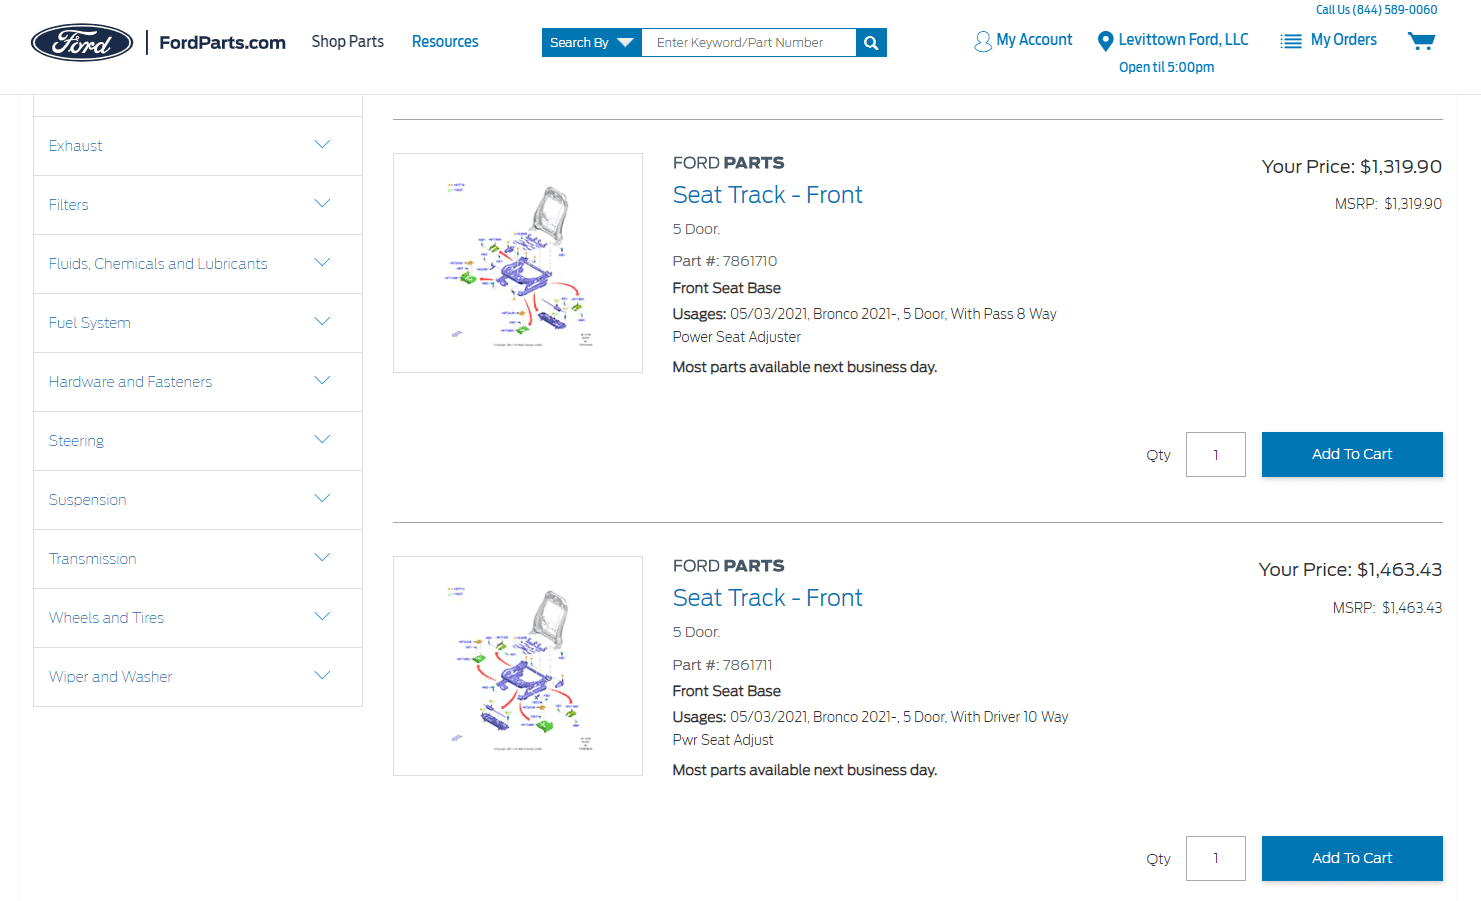1481x901 pixels.
Task: Click the My Account person icon
Action: tap(983, 41)
